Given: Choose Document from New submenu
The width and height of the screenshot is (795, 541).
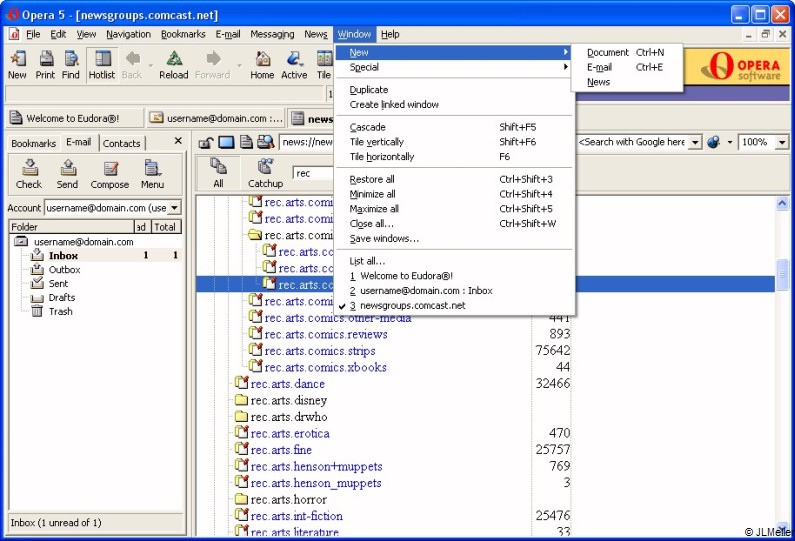Looking at the screenshot, I should click(627, 52).
